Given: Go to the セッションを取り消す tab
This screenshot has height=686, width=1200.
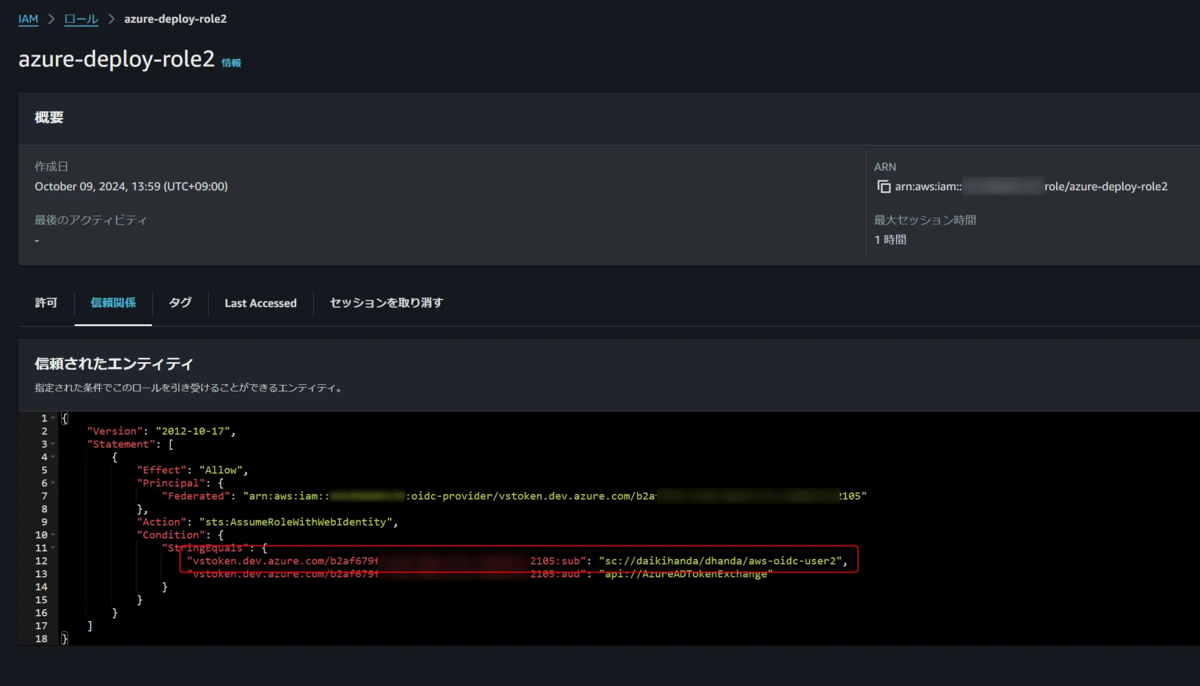Looking at the screenshot, I should tap(386, 303).
